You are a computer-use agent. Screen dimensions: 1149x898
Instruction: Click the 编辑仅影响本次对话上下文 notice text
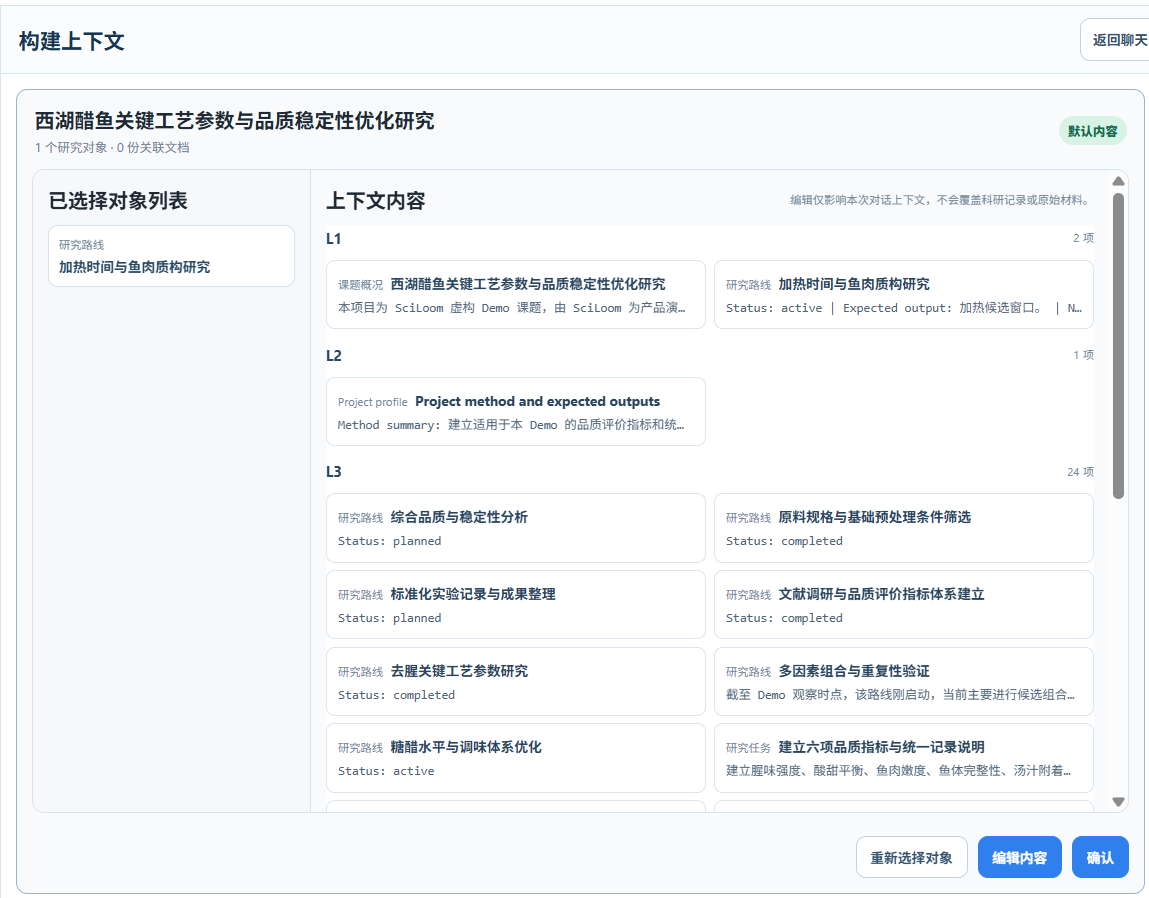click(942, 200)
